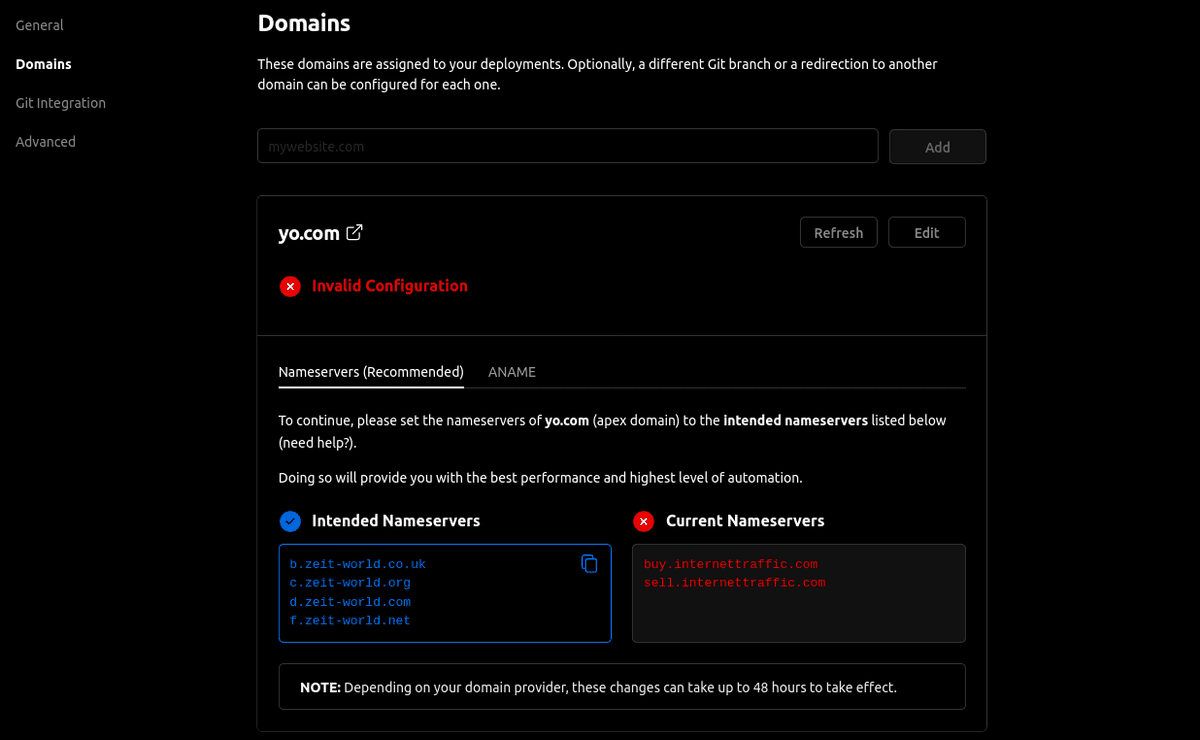Click the red X beside Current Nameservers
The width and height of the screenshot is (1200, 740).
point(642,520)
